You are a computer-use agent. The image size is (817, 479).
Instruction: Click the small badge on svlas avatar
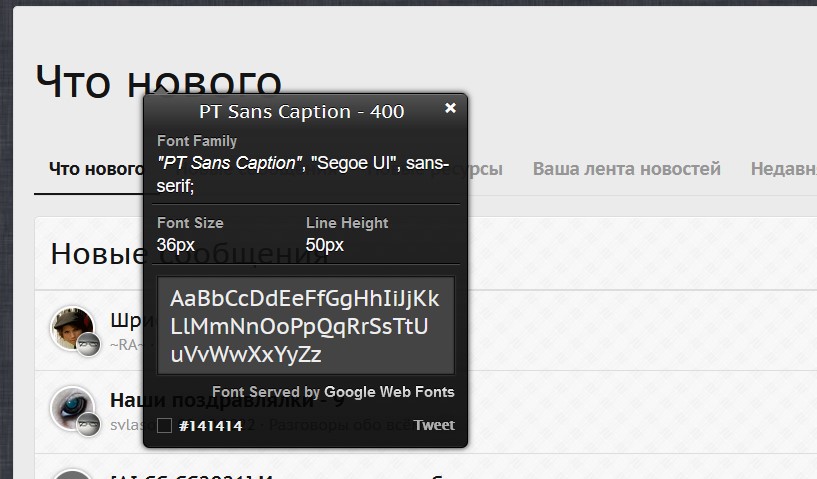point(88,424)
